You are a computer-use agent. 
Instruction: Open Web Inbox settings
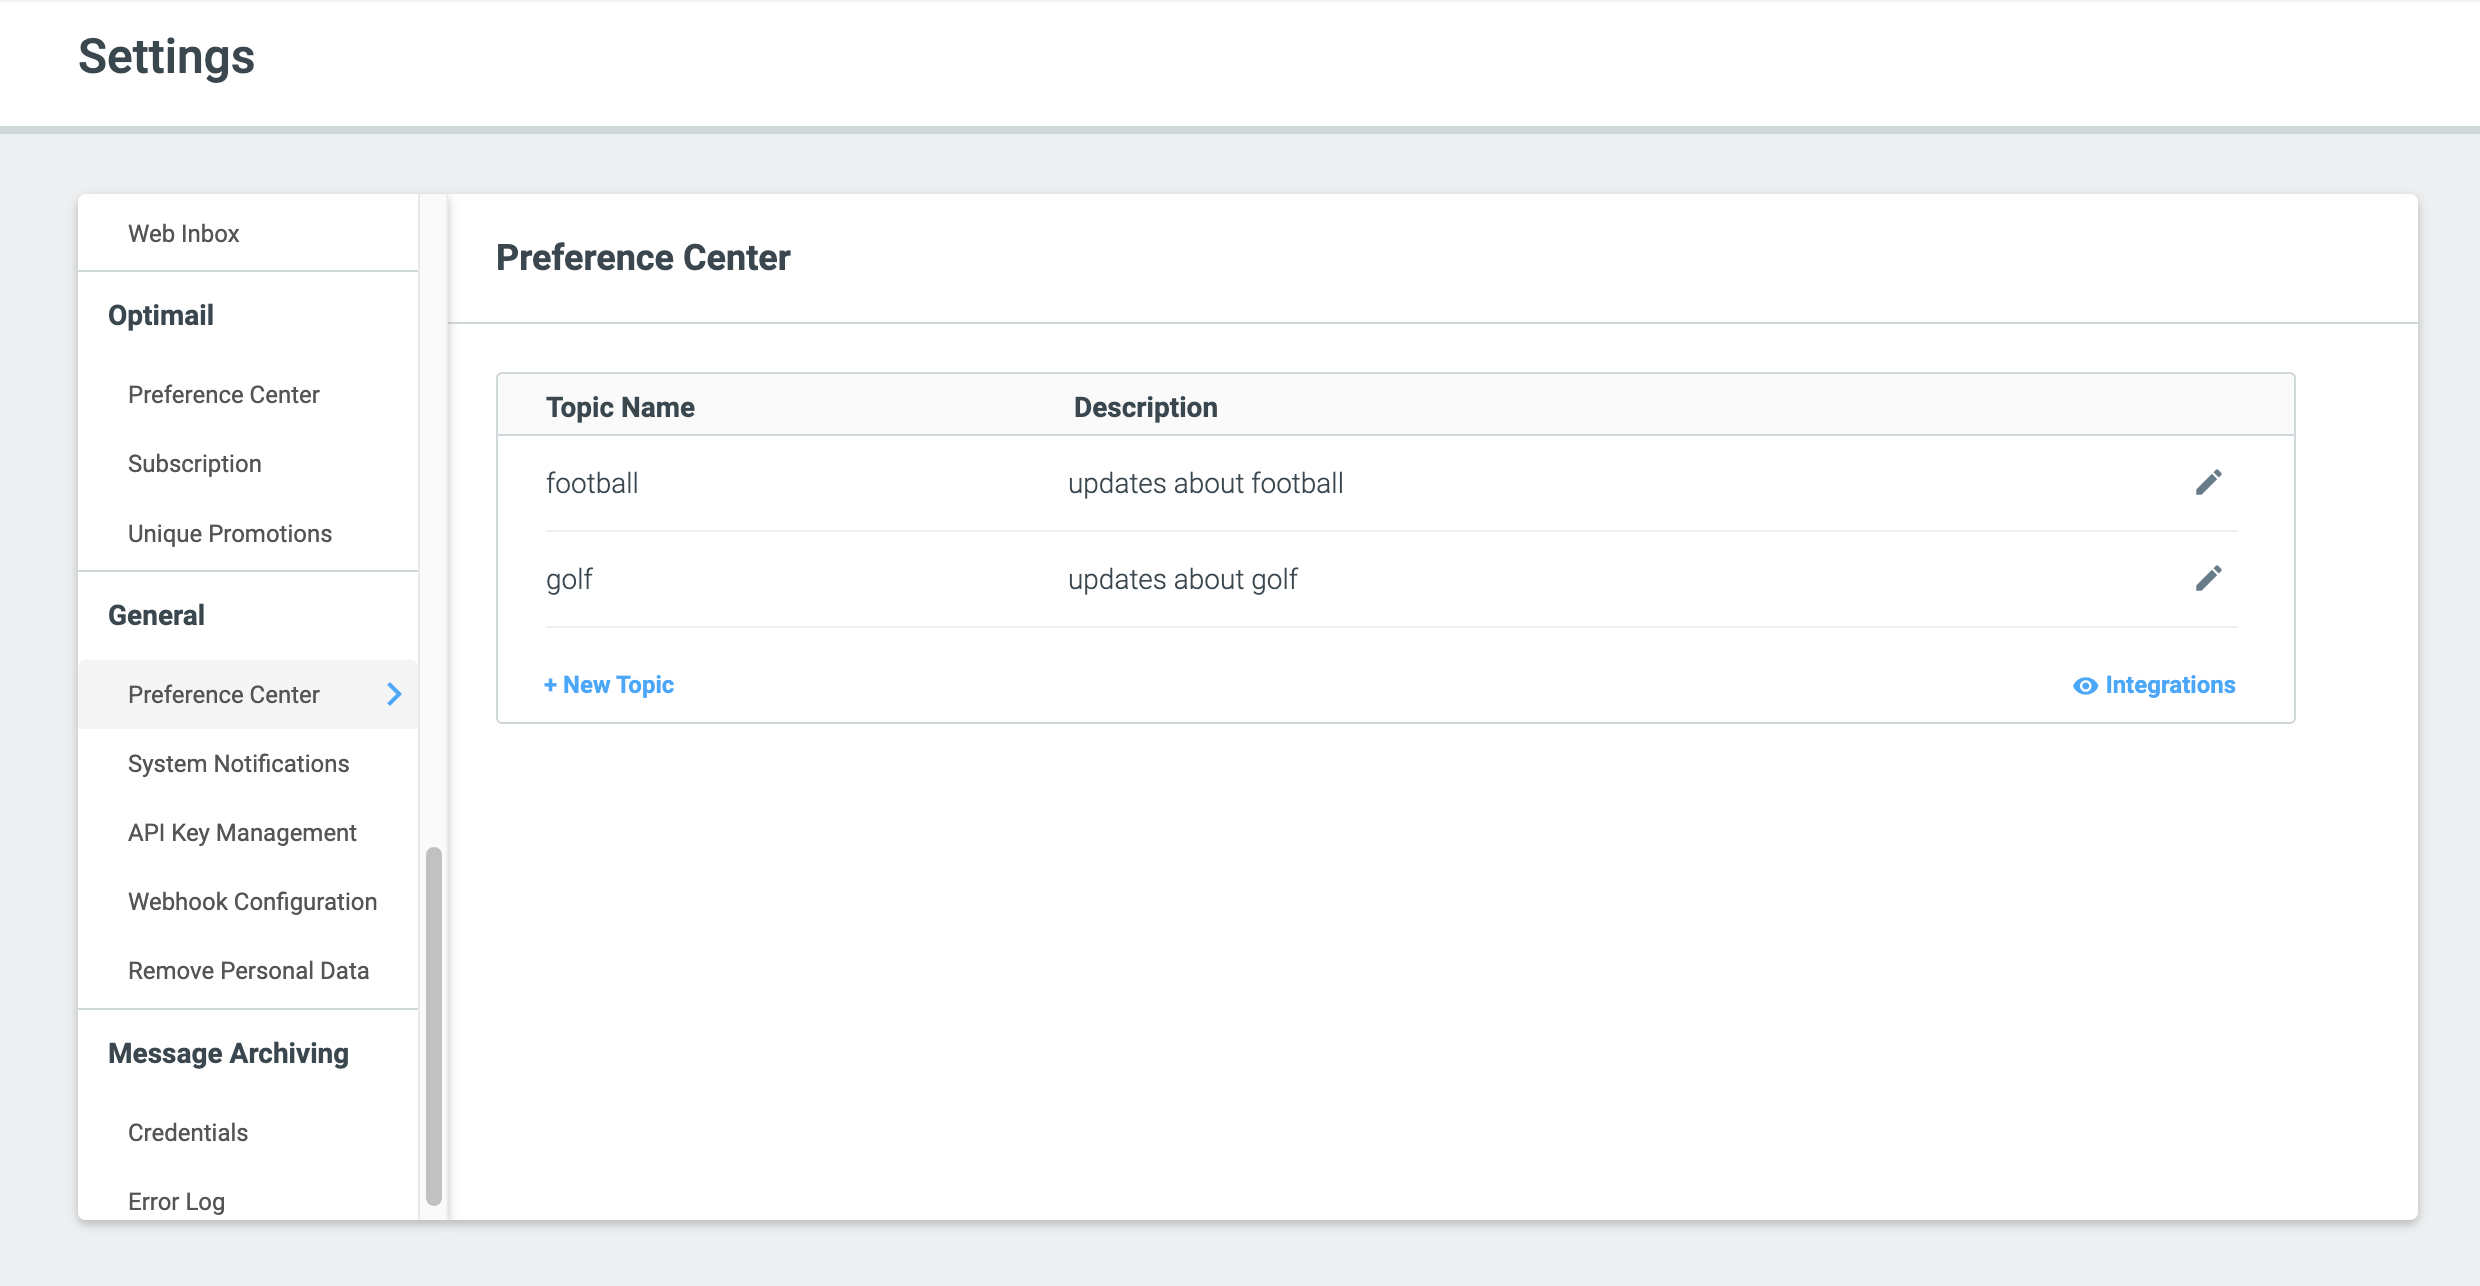tap(184, 233)
